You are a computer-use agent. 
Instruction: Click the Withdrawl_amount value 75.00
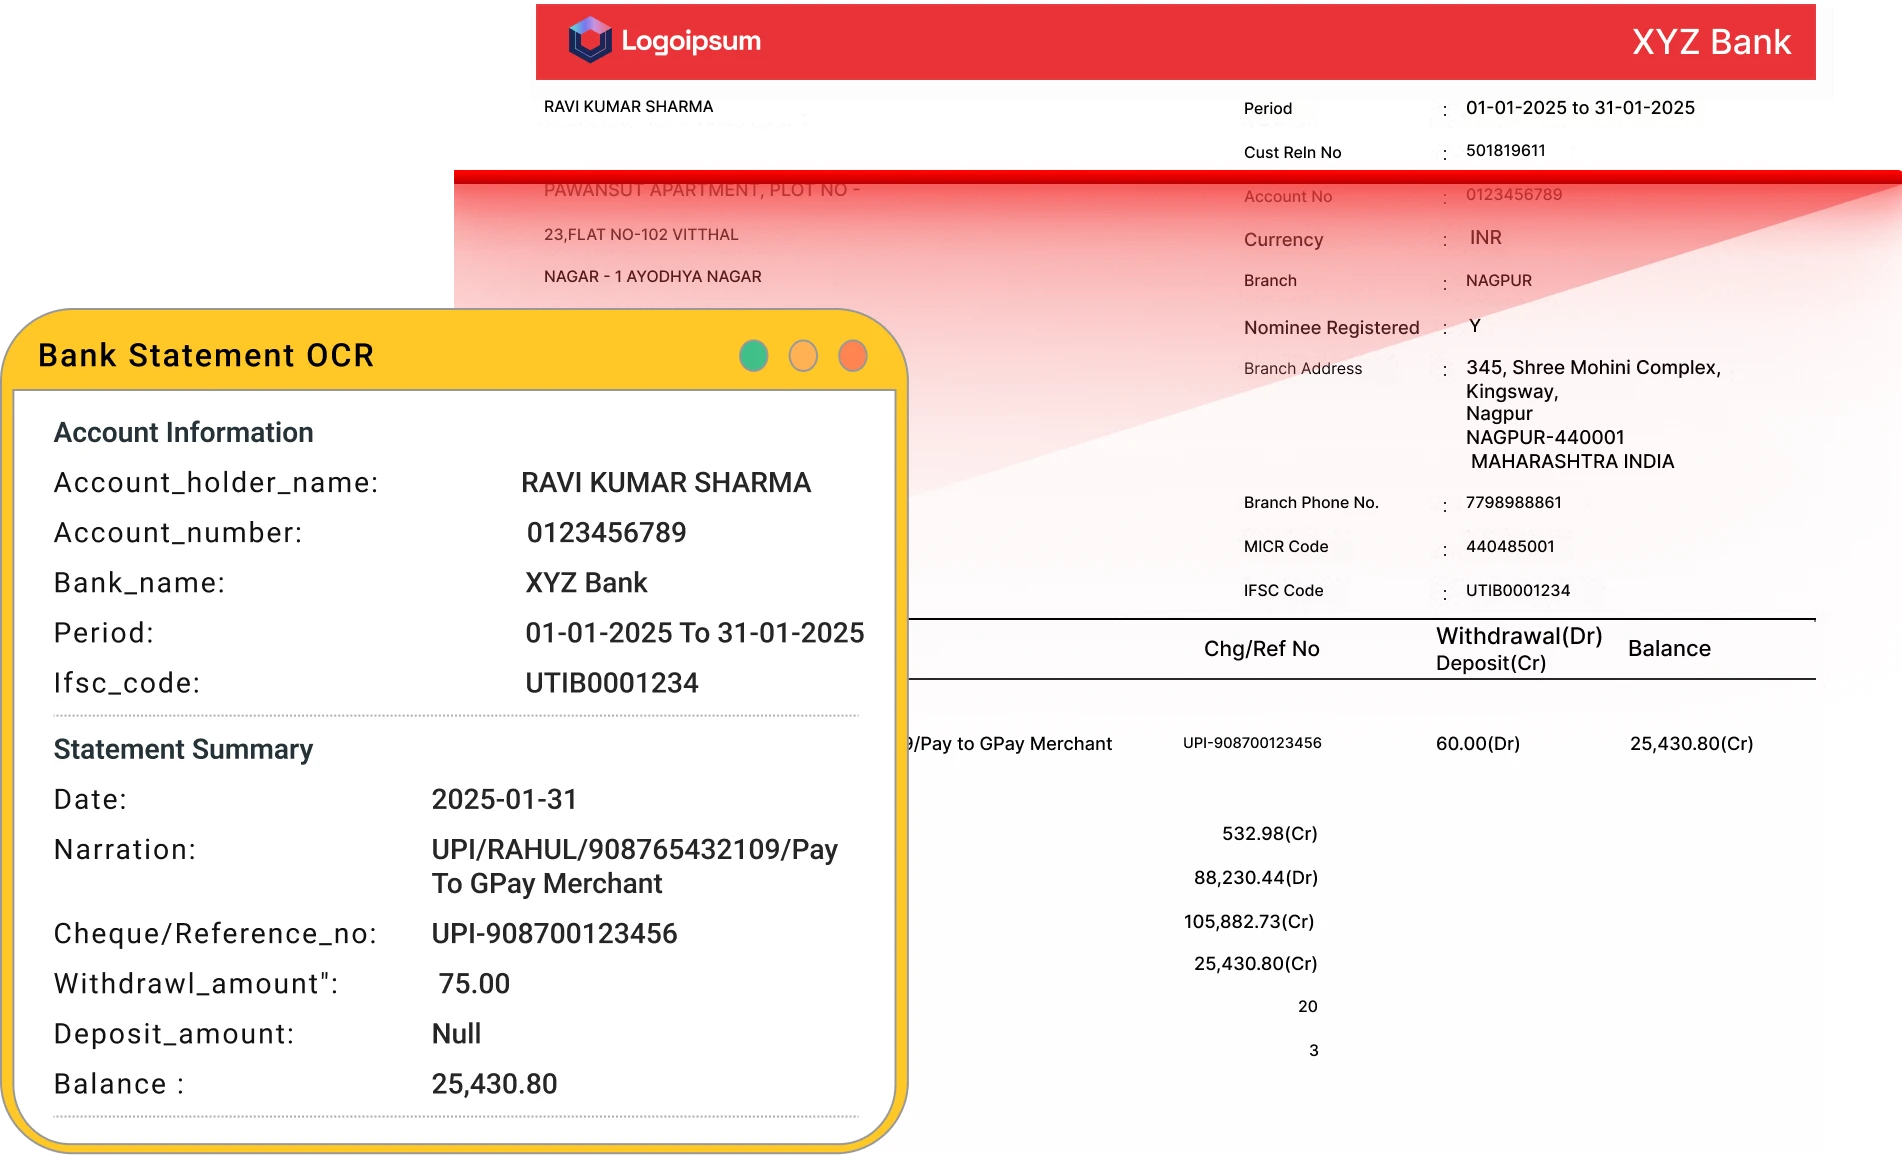(474, 984)
